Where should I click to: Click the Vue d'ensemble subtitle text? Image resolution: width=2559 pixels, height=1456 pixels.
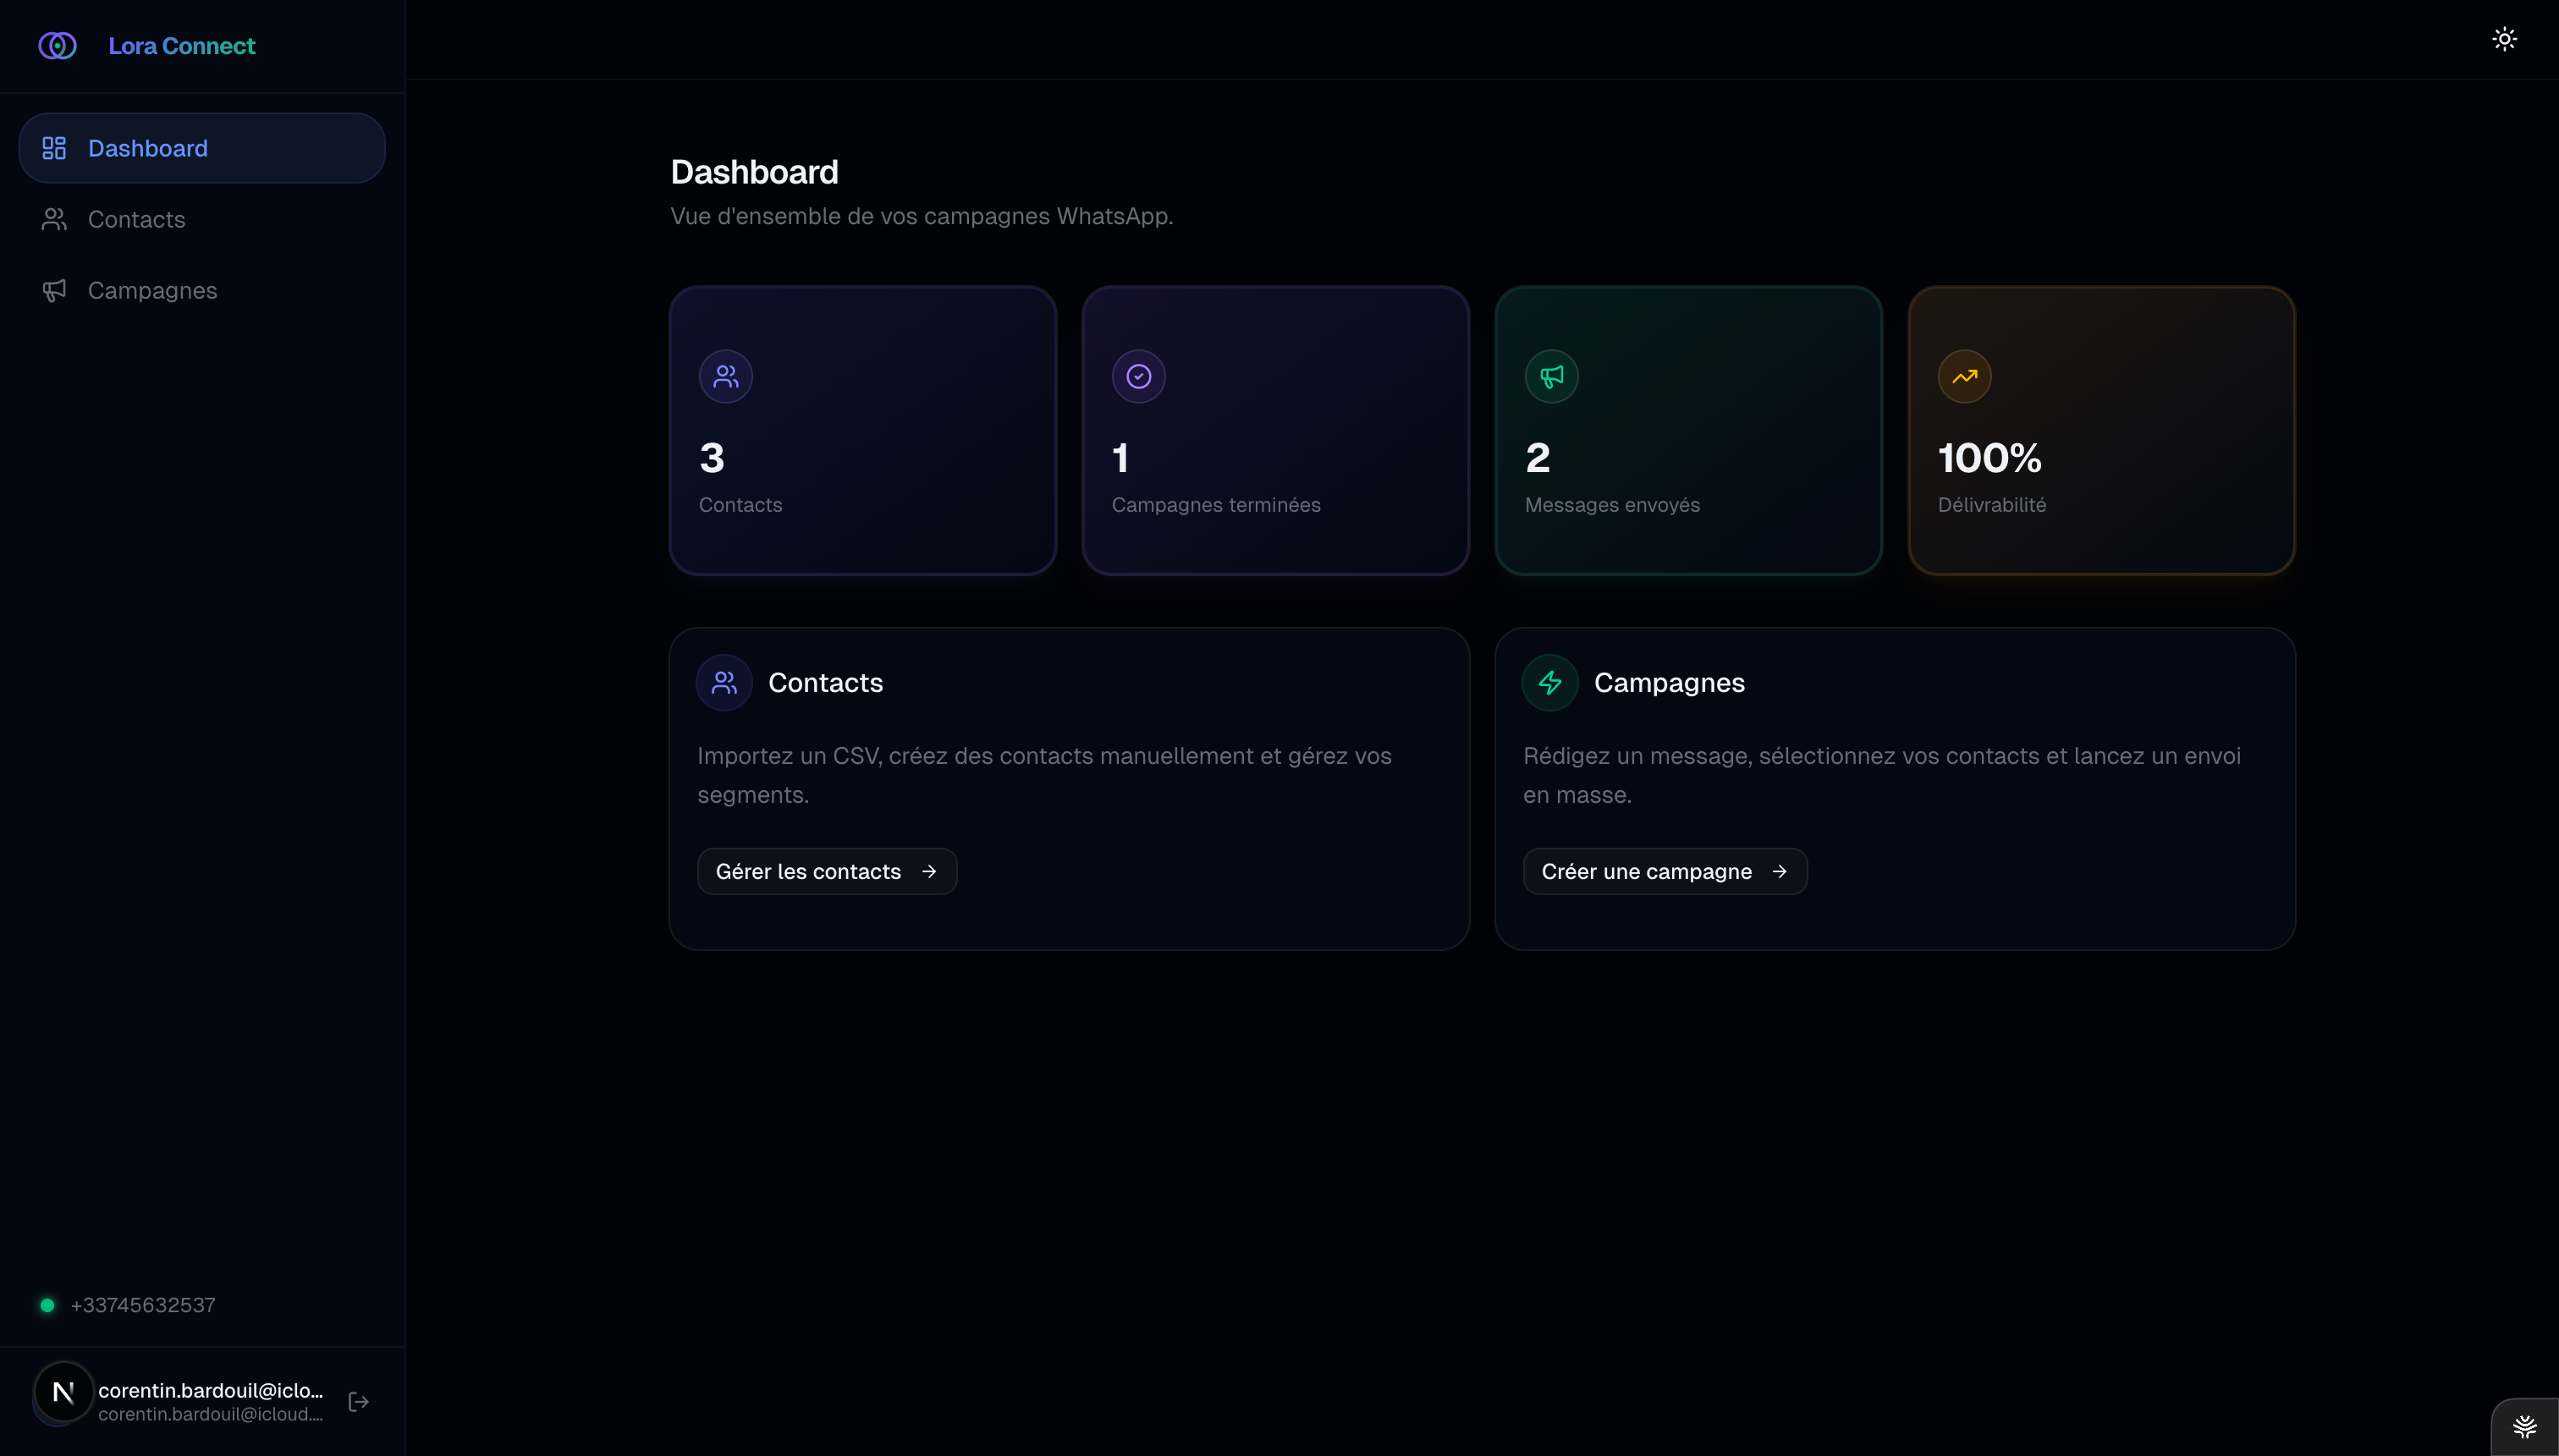pyautogui.click(x=921, y=216)
